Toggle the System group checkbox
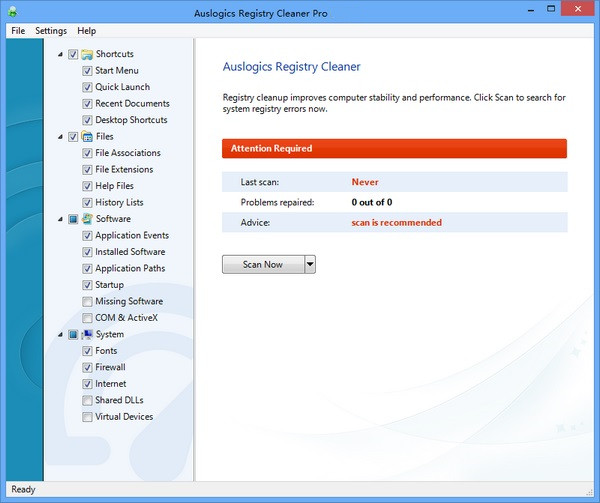600x503 pixels. [x=73, y=335]
